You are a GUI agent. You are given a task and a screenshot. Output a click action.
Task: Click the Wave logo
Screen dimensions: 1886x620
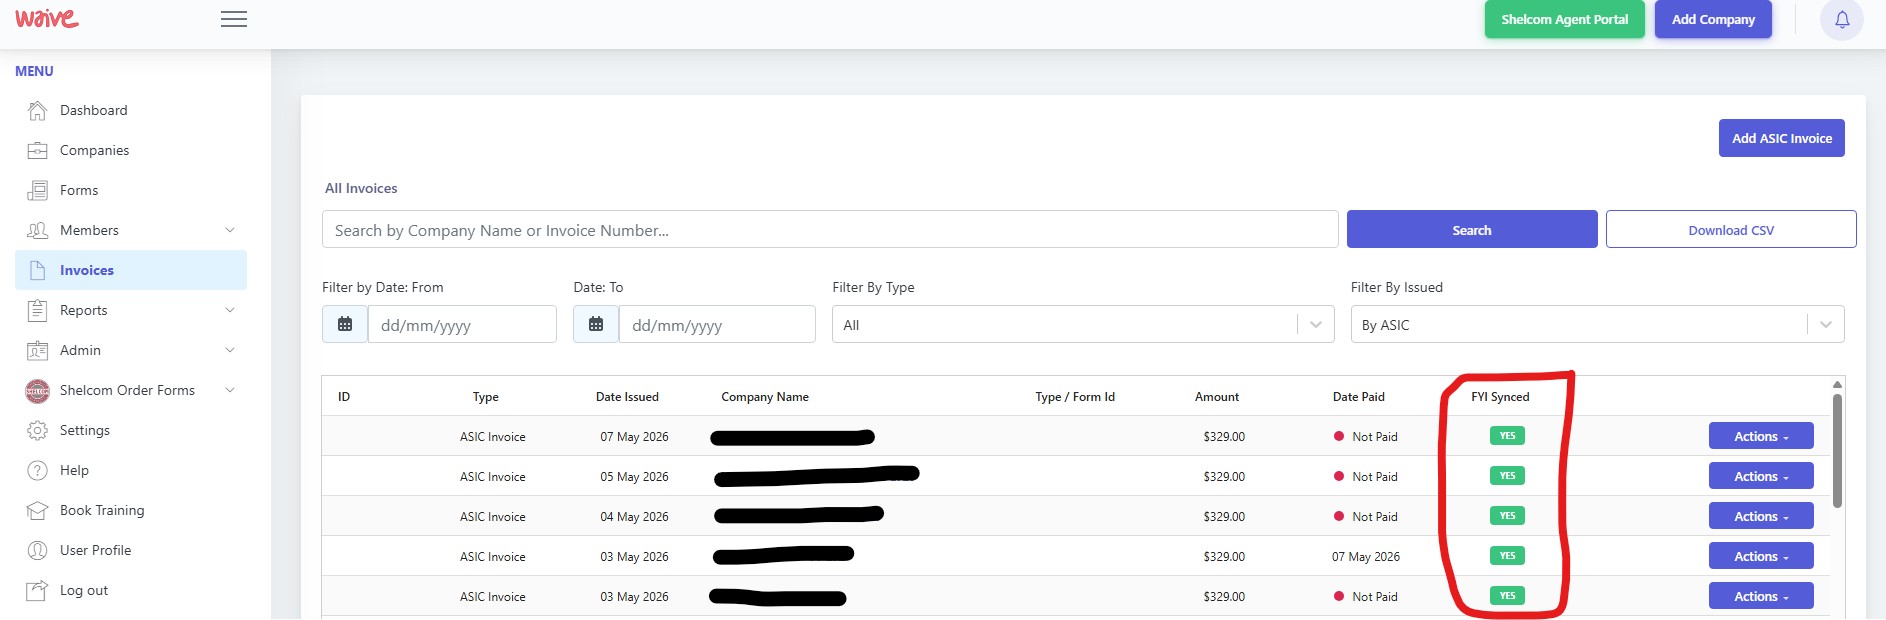coord(47,18)
